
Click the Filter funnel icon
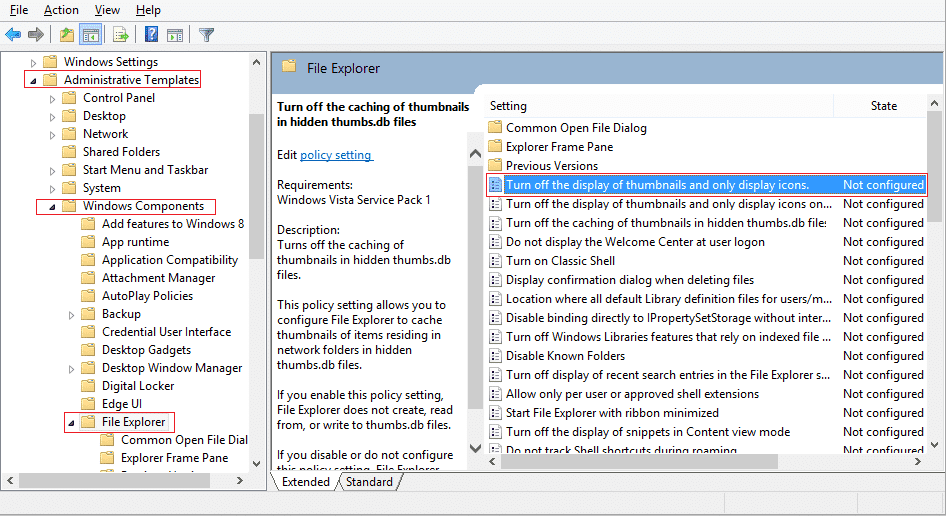coord(206,35)
